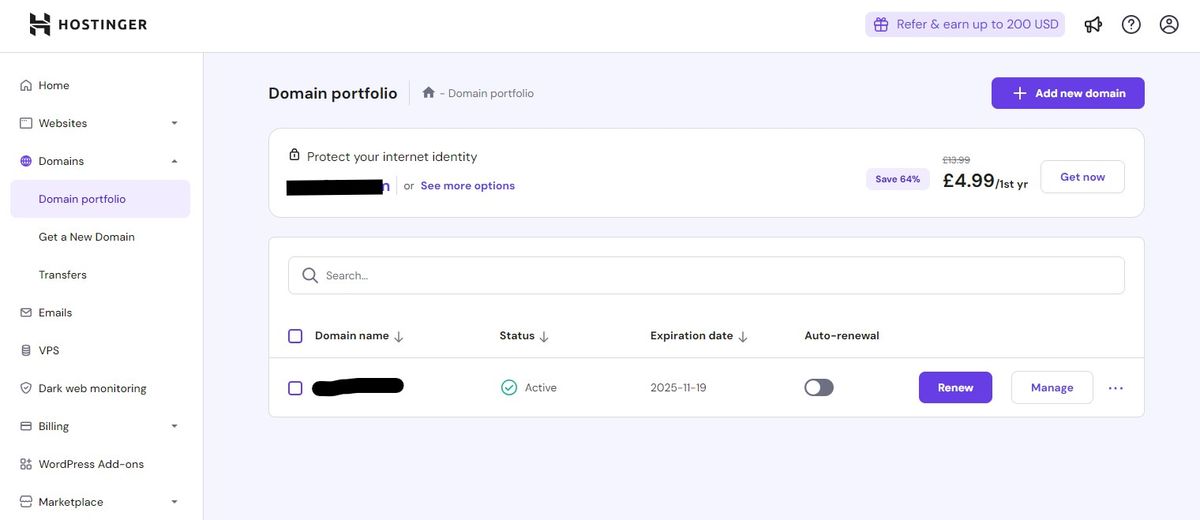Sort by Expiration date arrow
The width and height of the screenshot is (1200, 520).
pos(743,336)
